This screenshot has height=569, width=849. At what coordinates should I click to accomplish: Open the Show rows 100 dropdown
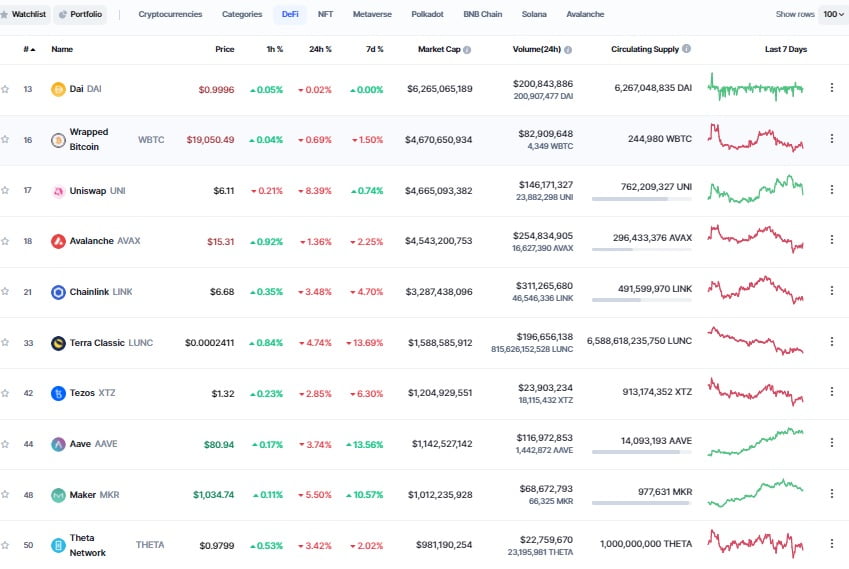point(832,15)
